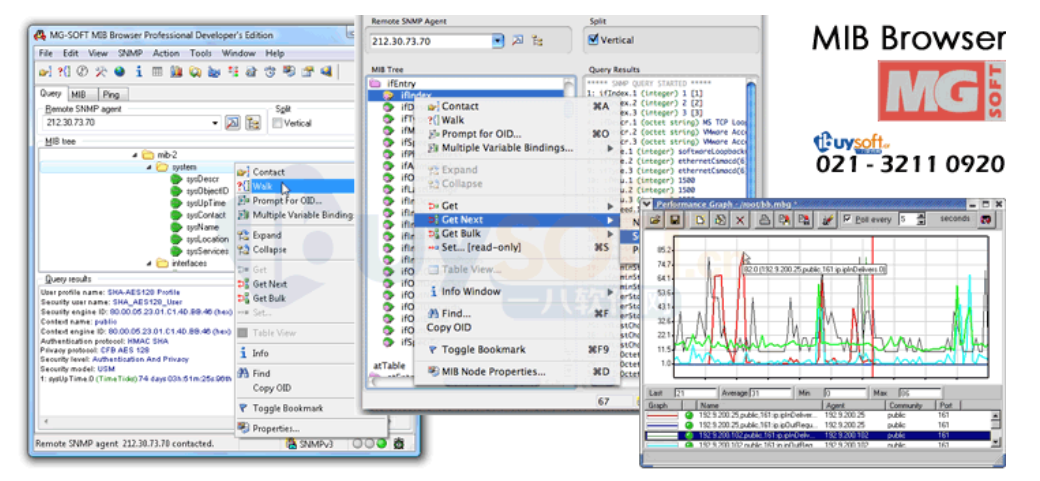The height and width of the screenshot is (481, 1040).
Task: Click the blue line swatch in second graph row
Action: pyautogui.click(x=663, y=425)
